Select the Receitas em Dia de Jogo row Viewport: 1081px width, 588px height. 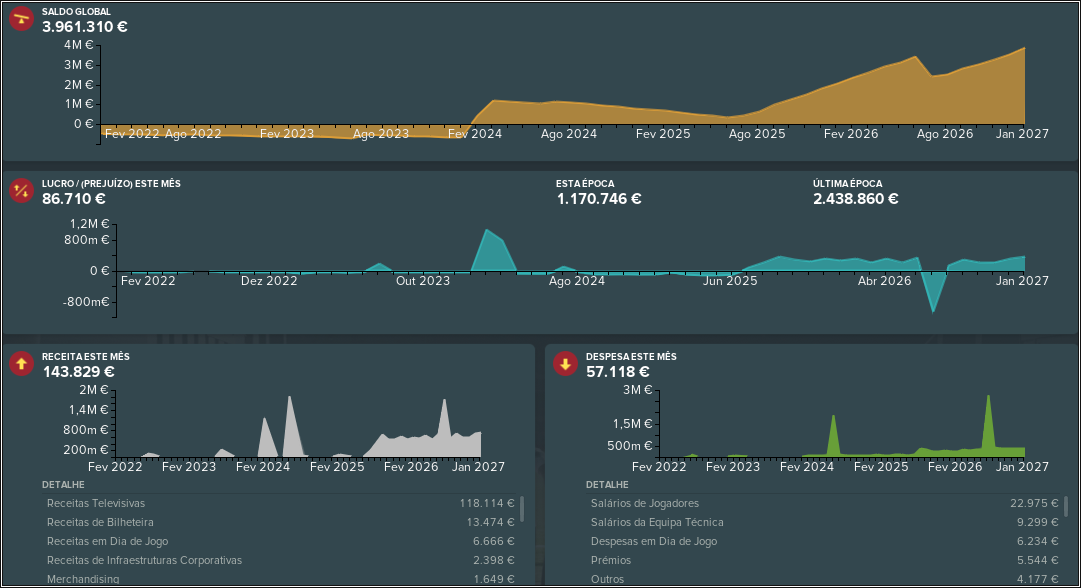(x=281, y=541)
